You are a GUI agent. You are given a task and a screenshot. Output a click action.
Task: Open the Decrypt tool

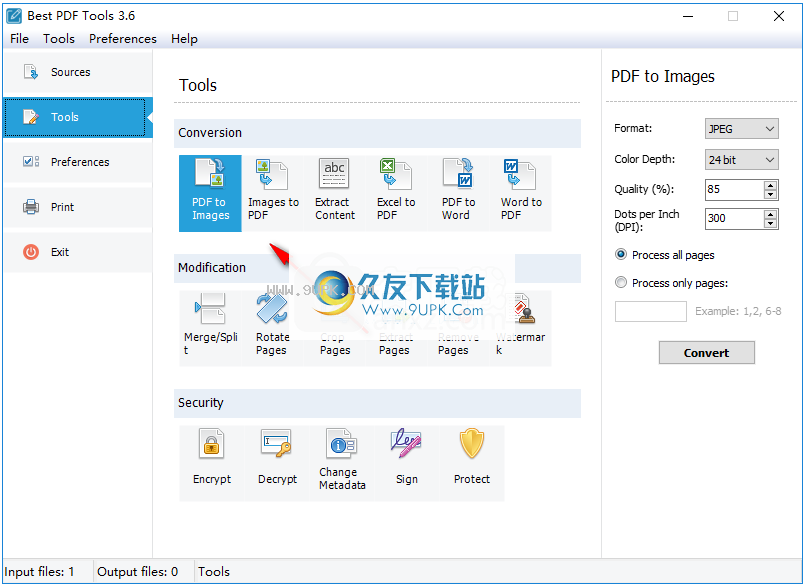277,463
